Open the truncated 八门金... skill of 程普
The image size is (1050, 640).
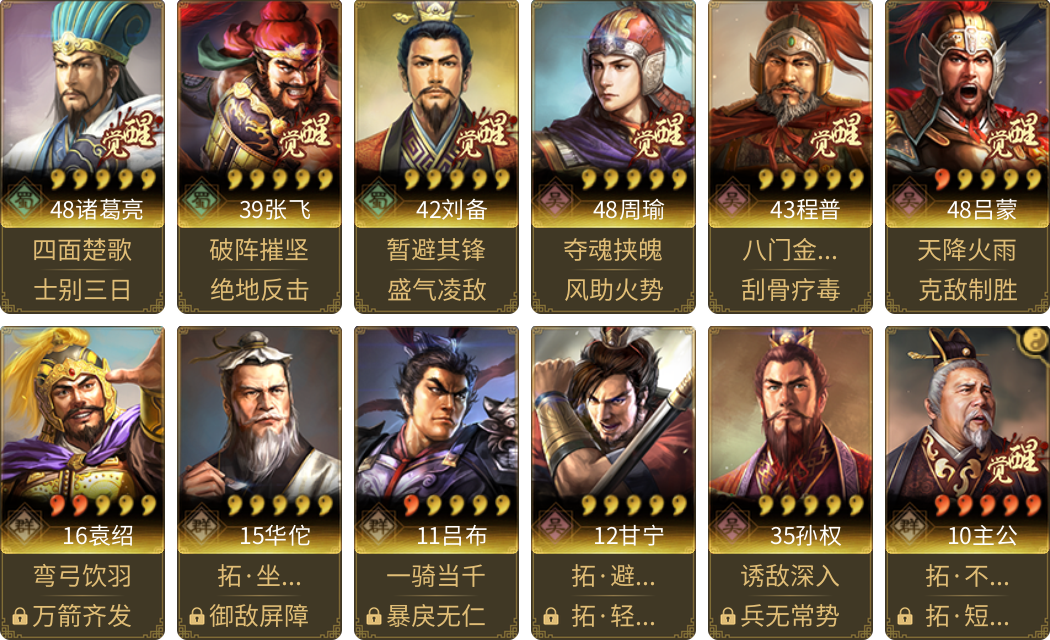click(x=790, y=250)
